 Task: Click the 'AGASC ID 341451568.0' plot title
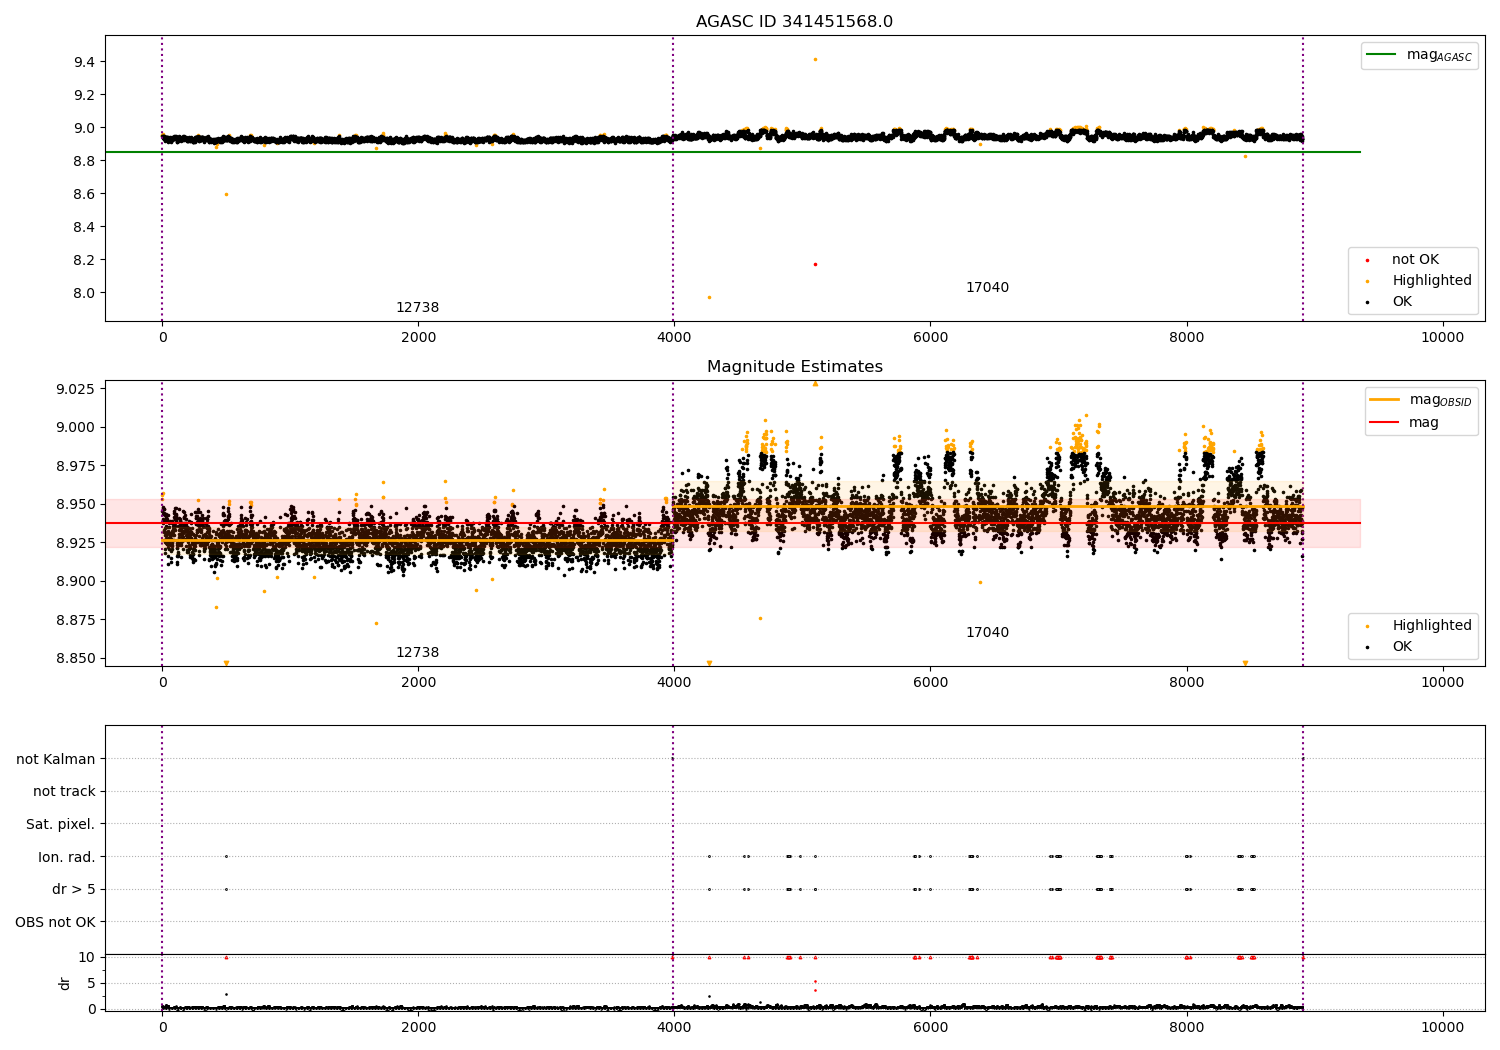795,22
